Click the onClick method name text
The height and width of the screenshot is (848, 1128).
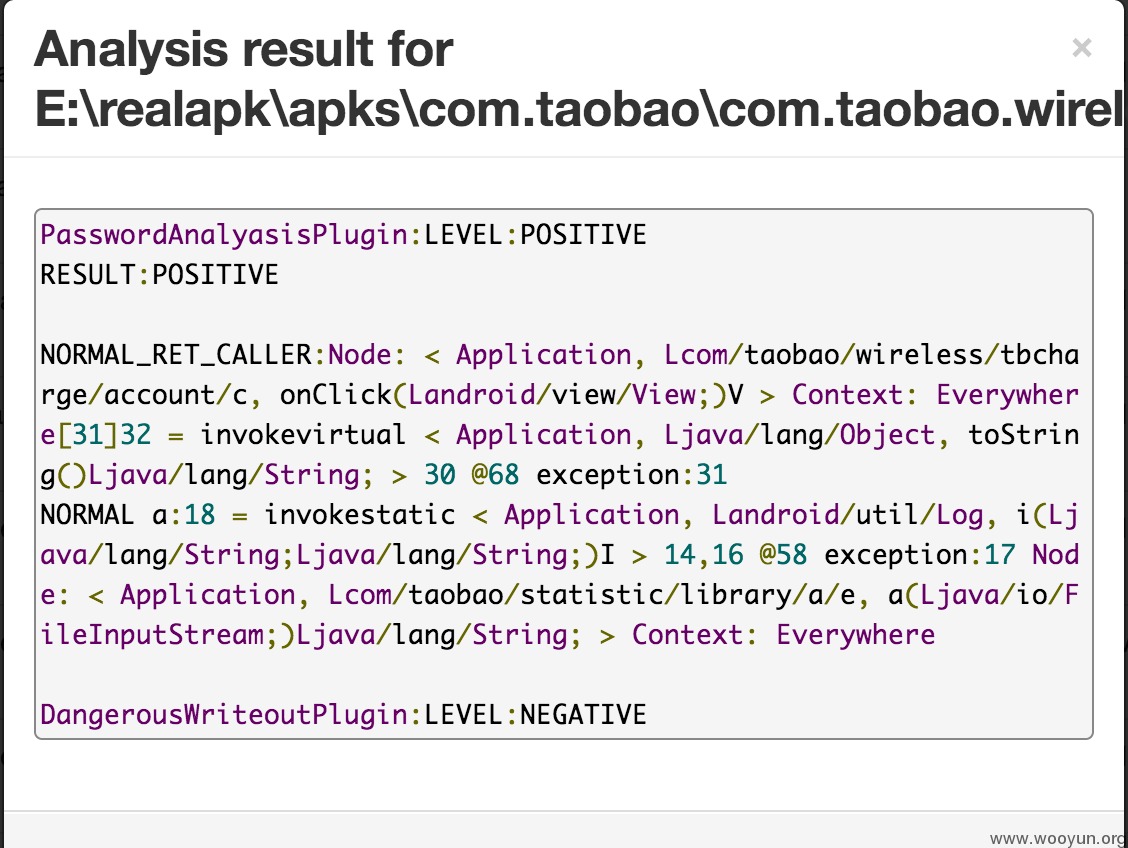[336, 395]
